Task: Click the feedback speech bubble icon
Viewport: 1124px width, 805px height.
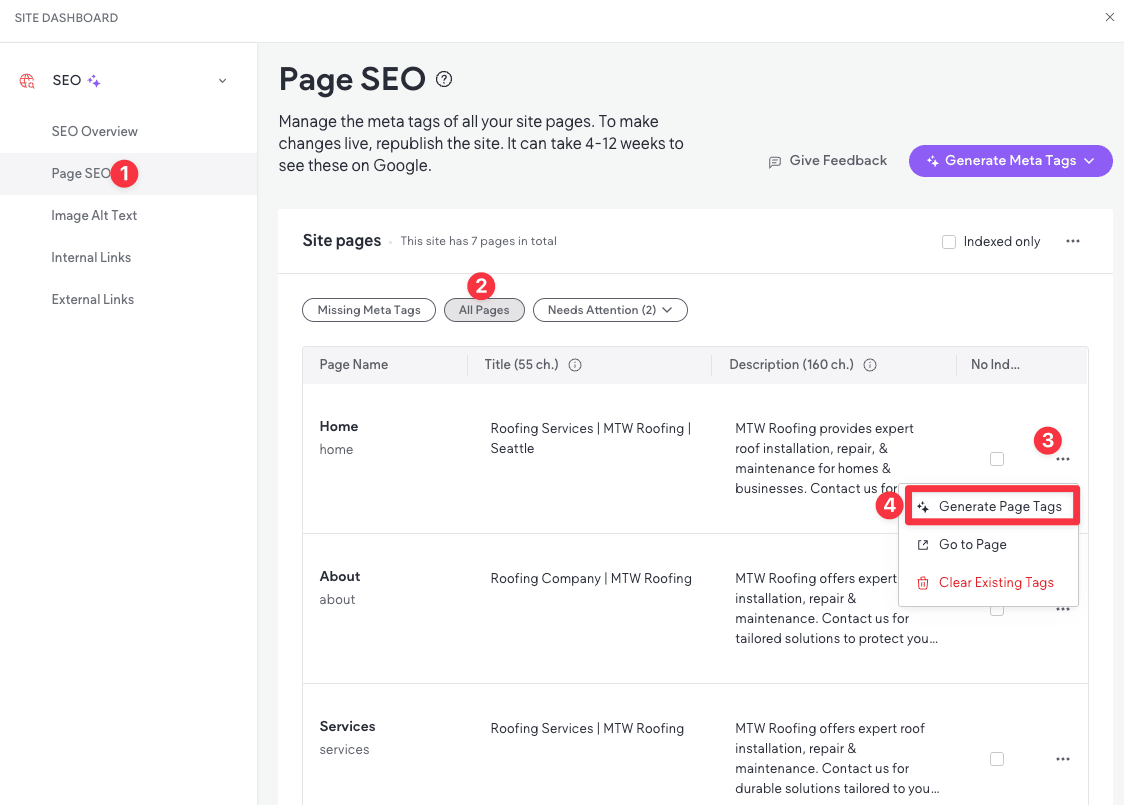Action: tap(775, 162)
